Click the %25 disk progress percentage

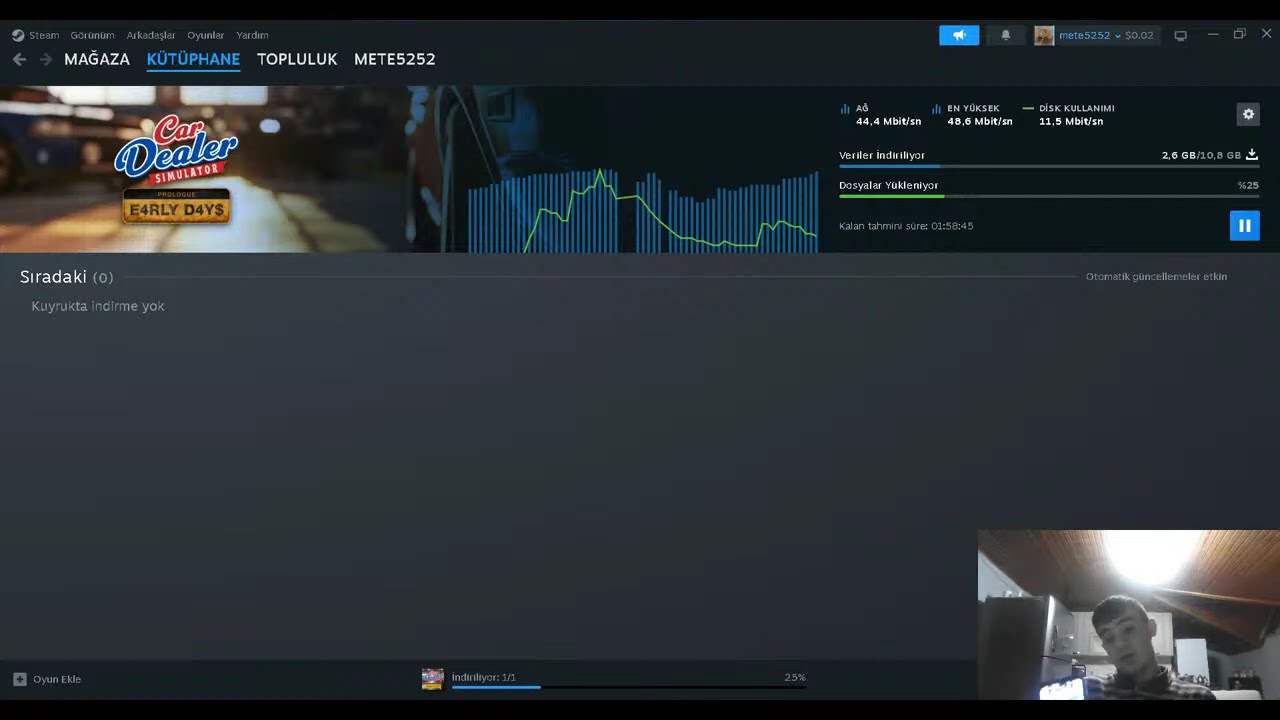click(1248, 185)
